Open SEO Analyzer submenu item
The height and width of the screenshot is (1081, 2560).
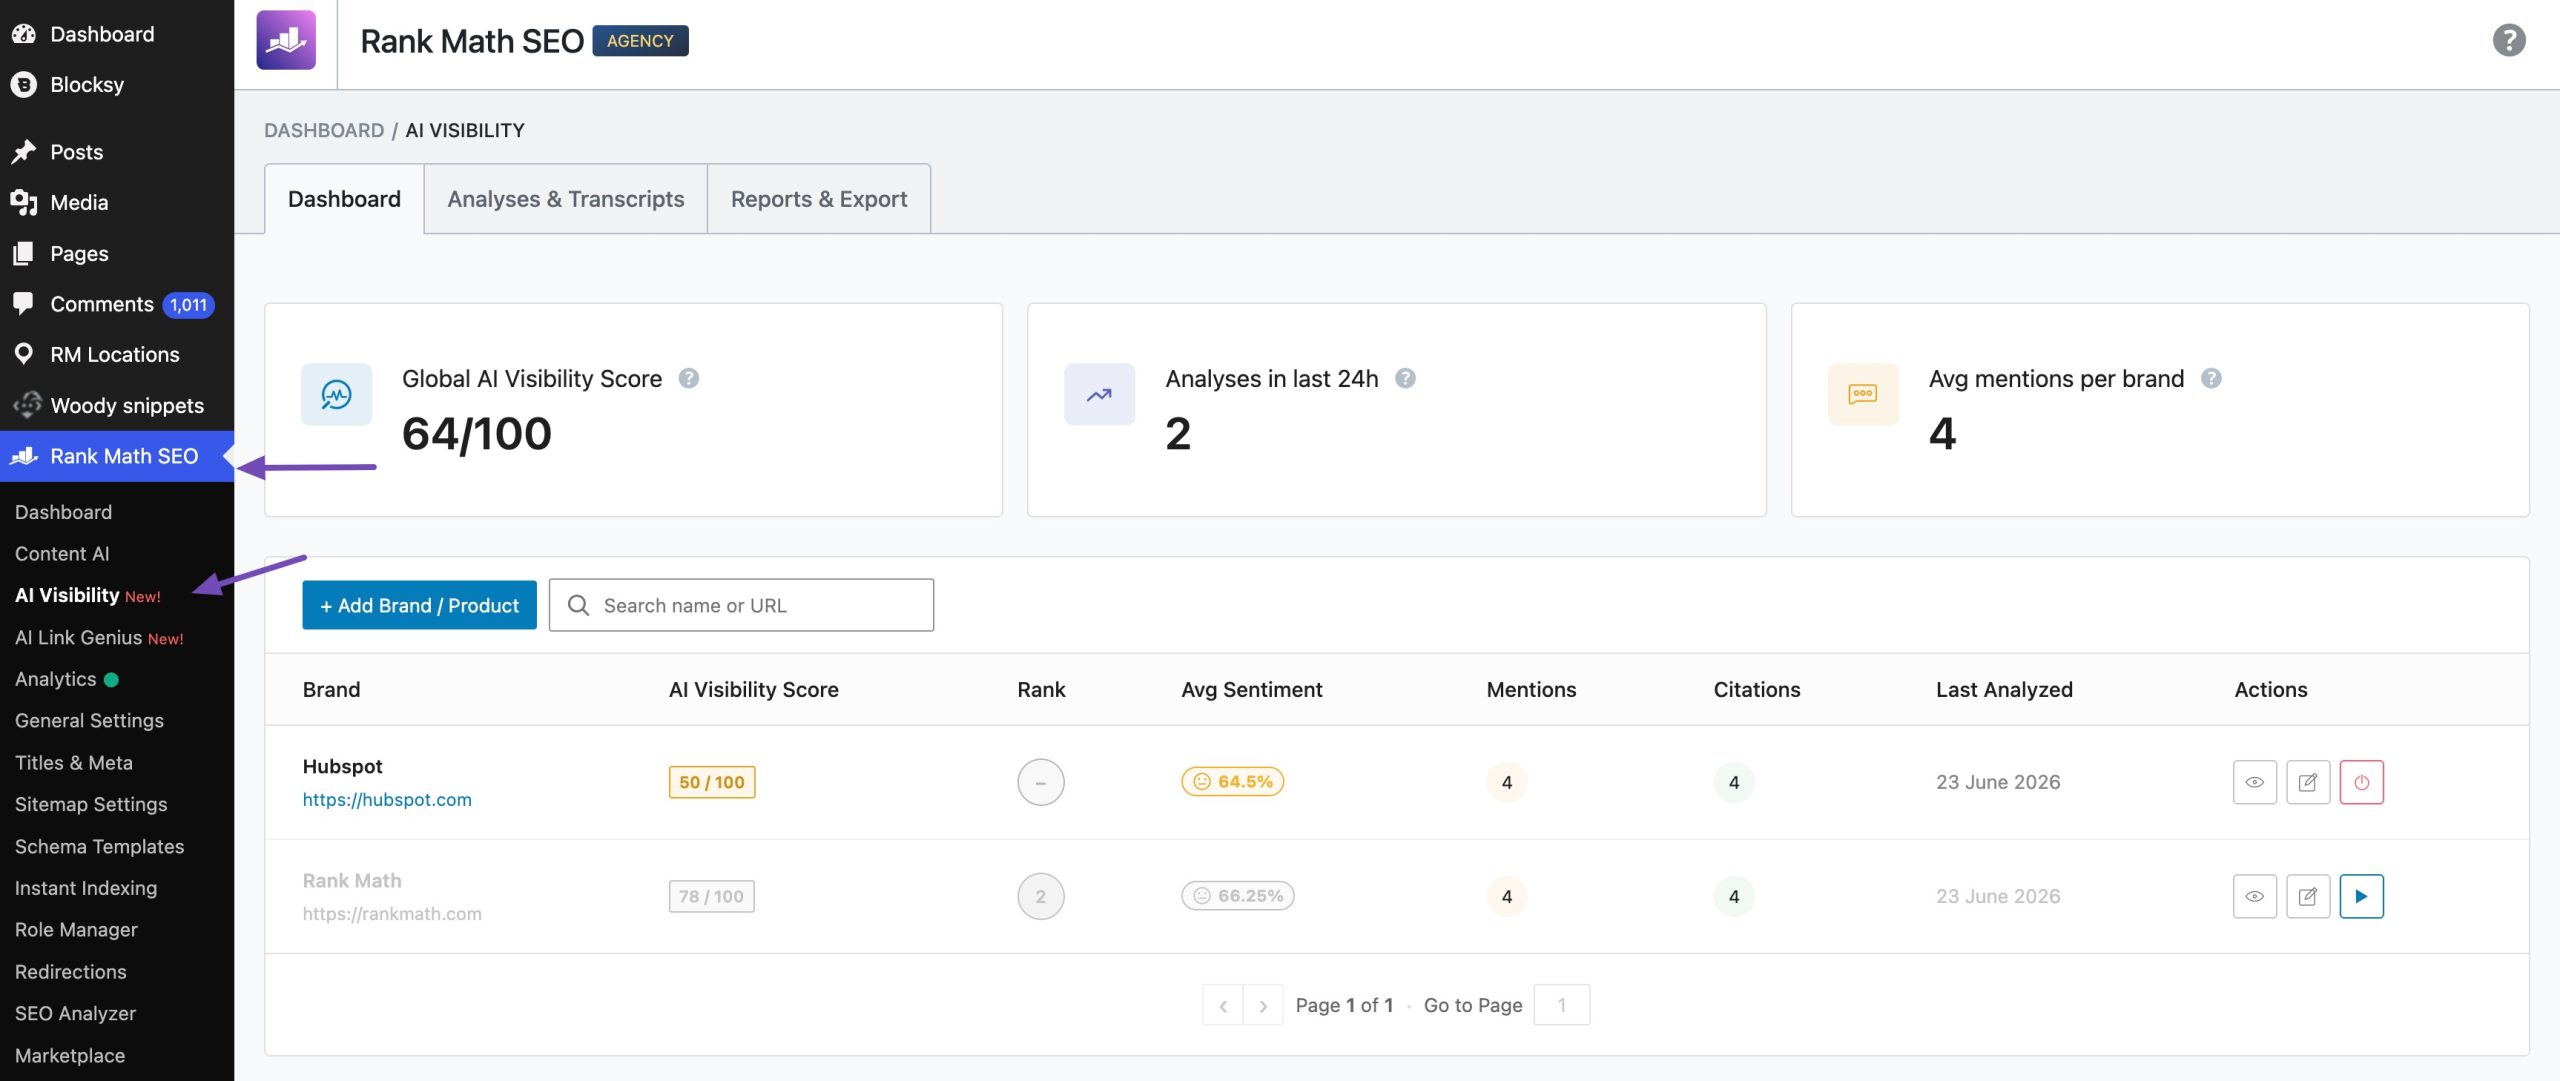[x=75, y=1013]
